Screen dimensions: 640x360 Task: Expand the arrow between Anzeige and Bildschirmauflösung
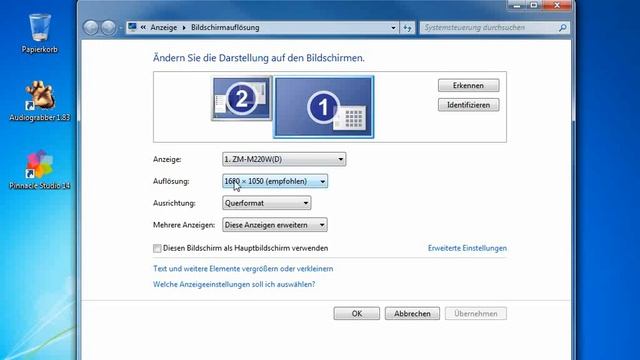tap(184, 27)
